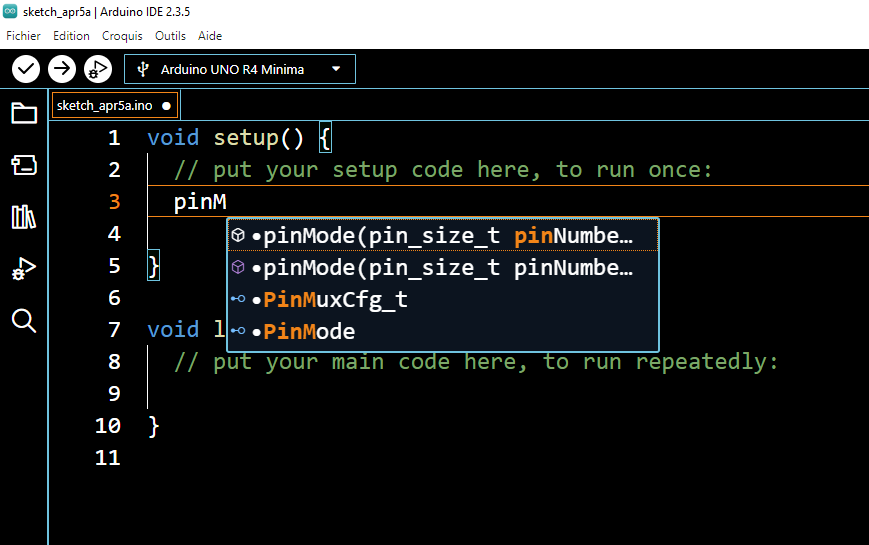Click the Upload arrow button
Viewport: 869px width, 545px height.
[x=62, y=69]
